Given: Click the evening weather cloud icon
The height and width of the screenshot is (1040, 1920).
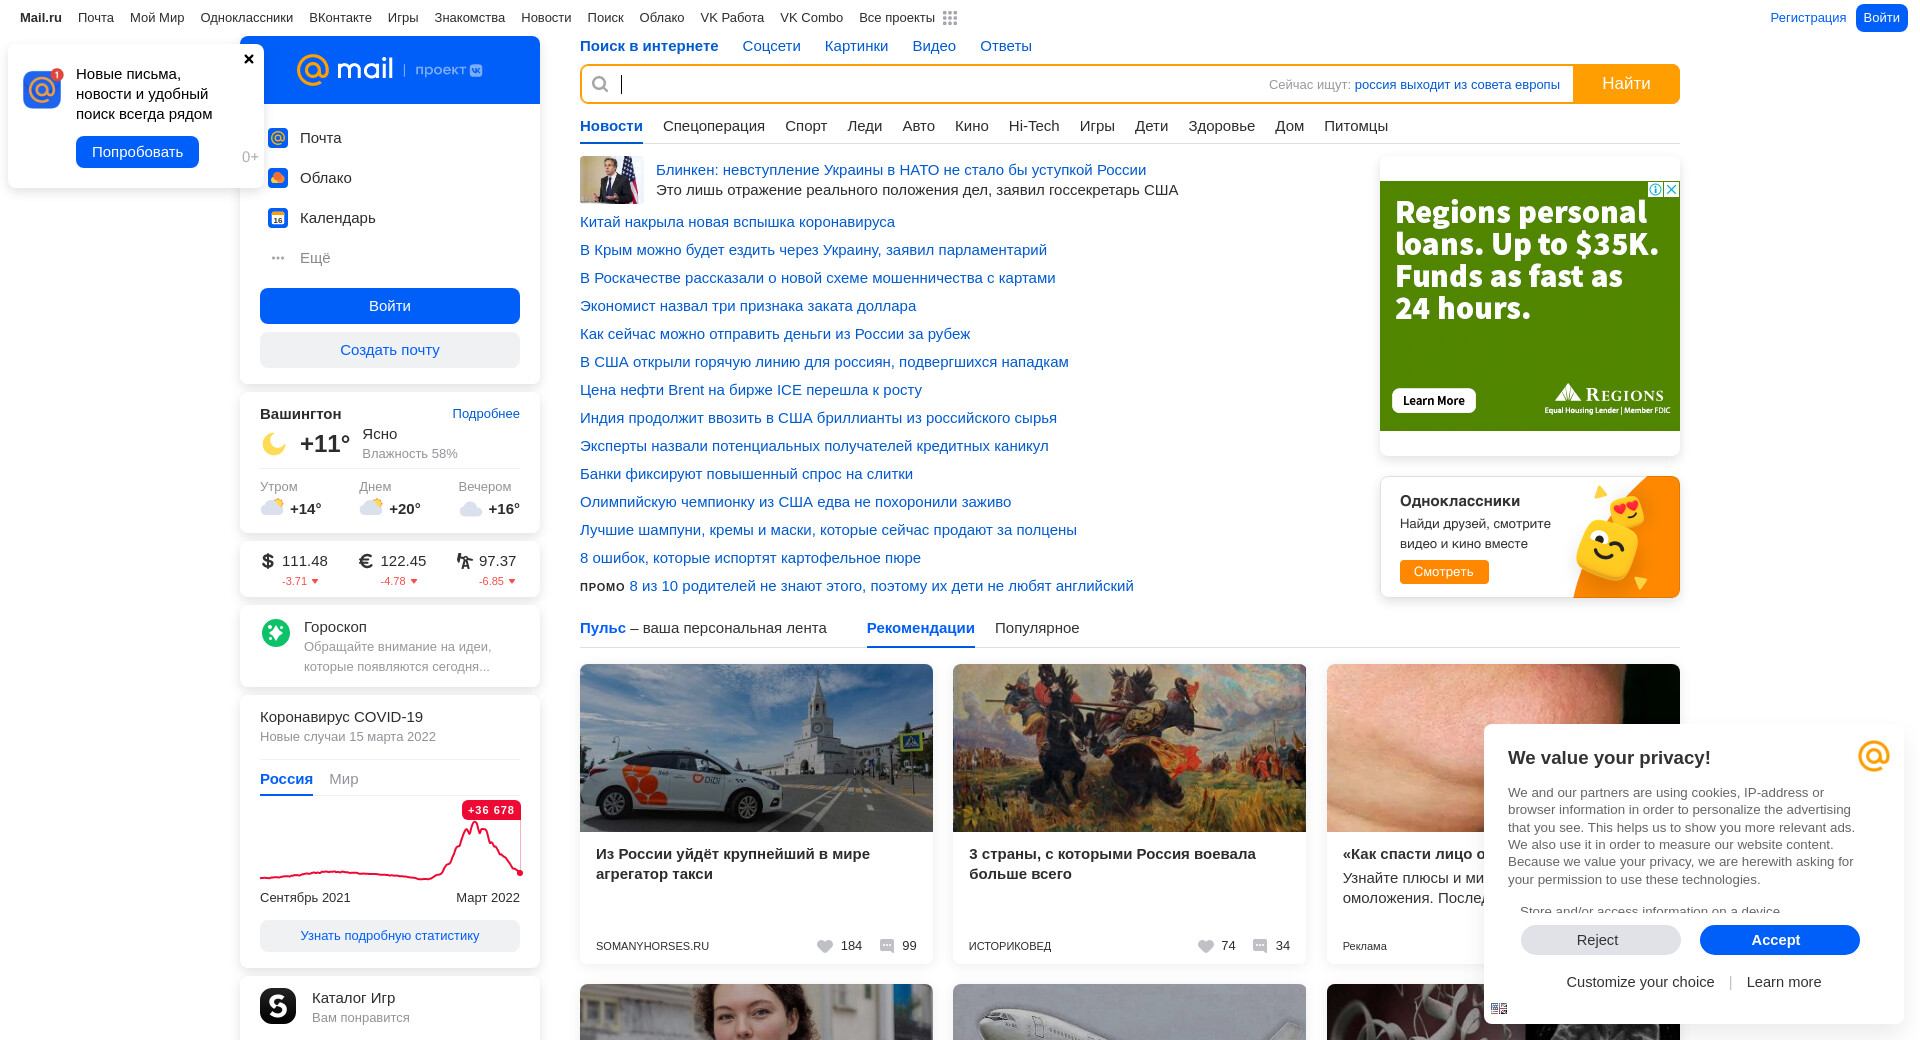Looking at the screenshot, I should pos(471,509).
